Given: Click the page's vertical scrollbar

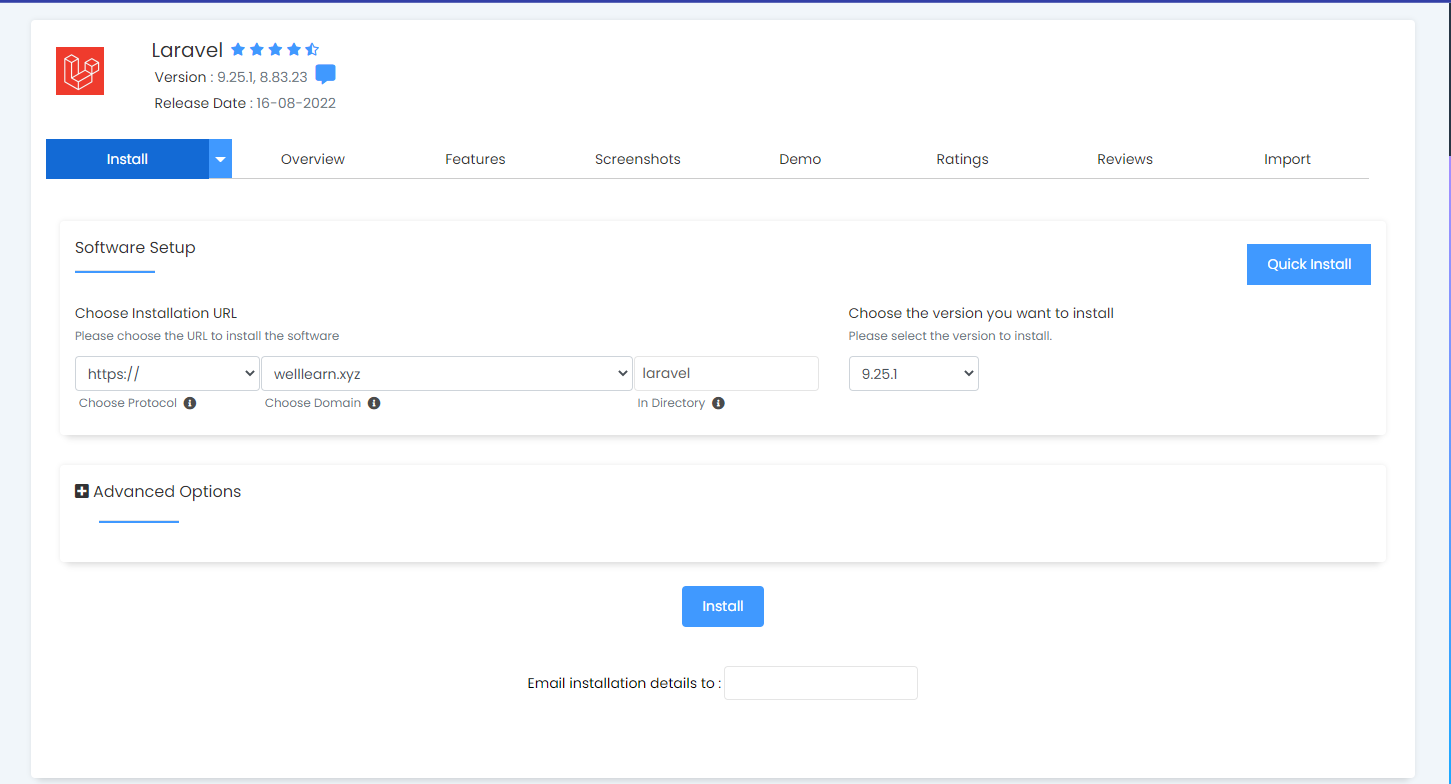Looking at the screenshot, I should click(x=1447, y=80).
